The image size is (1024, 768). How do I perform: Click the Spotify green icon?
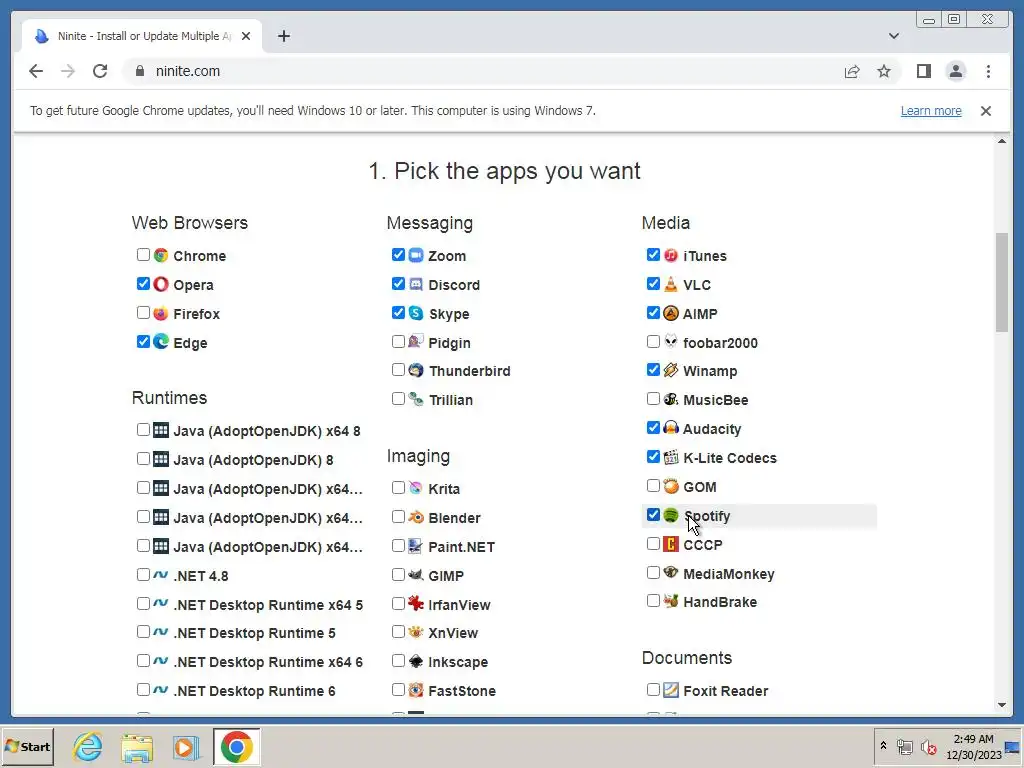671,515
